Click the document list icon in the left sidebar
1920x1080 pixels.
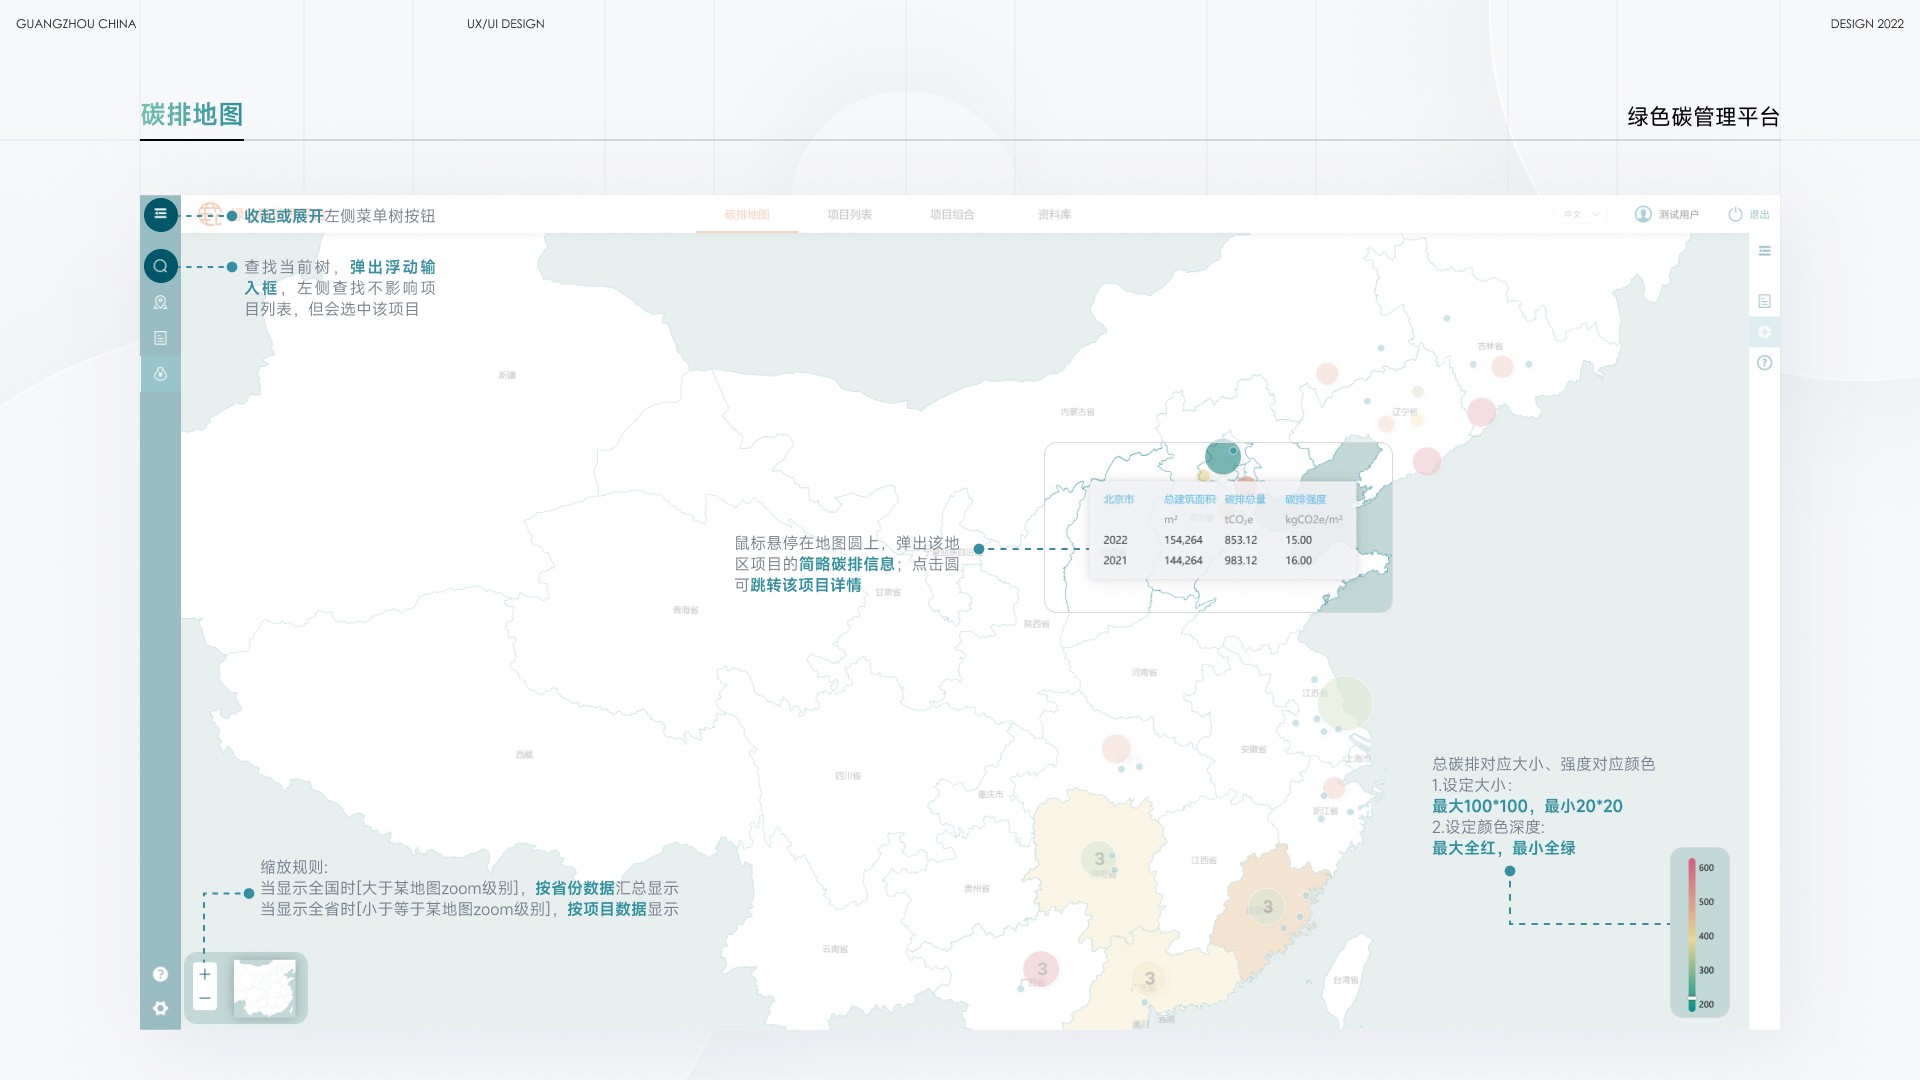[160, 338]
